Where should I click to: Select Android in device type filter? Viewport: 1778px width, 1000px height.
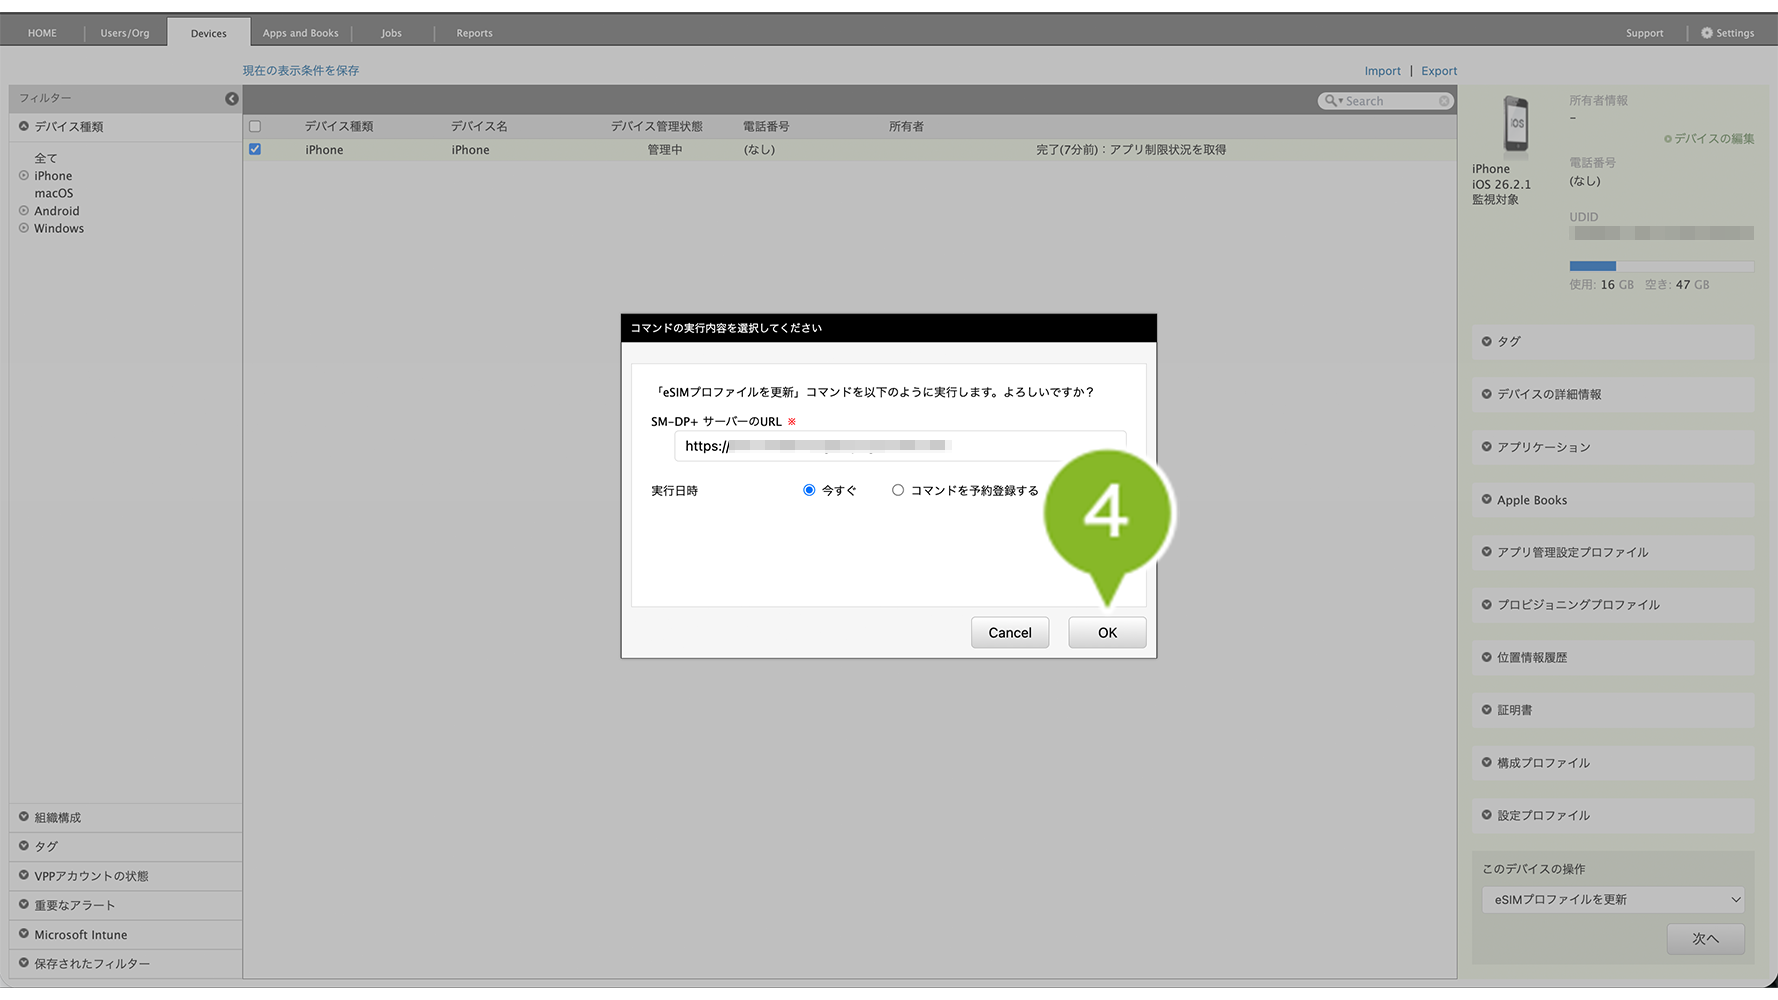pos(57,211)
